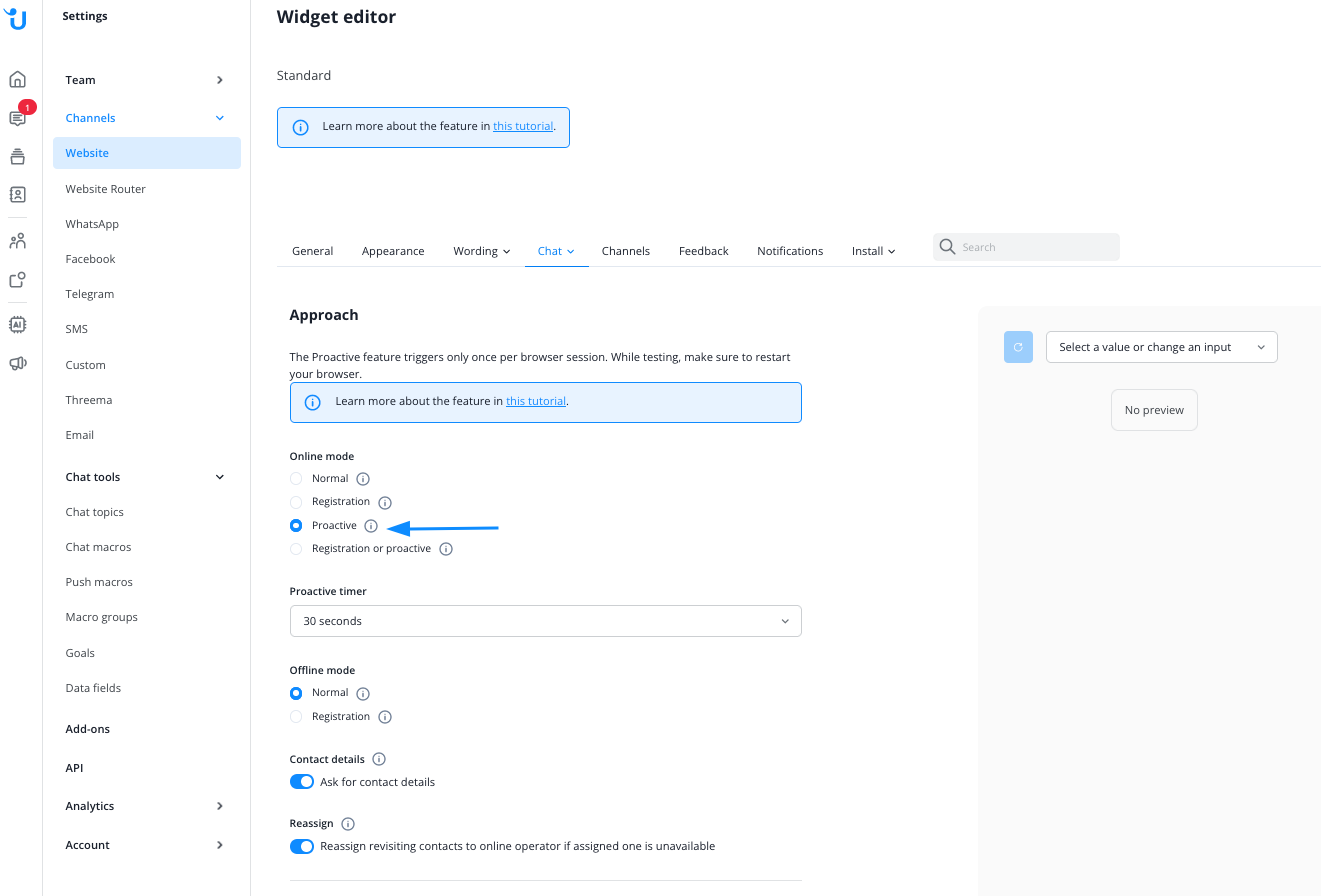This screenshot has height=896, width=1321.
Task: Open the announcements megaphone icon
Action: [18, 362]
